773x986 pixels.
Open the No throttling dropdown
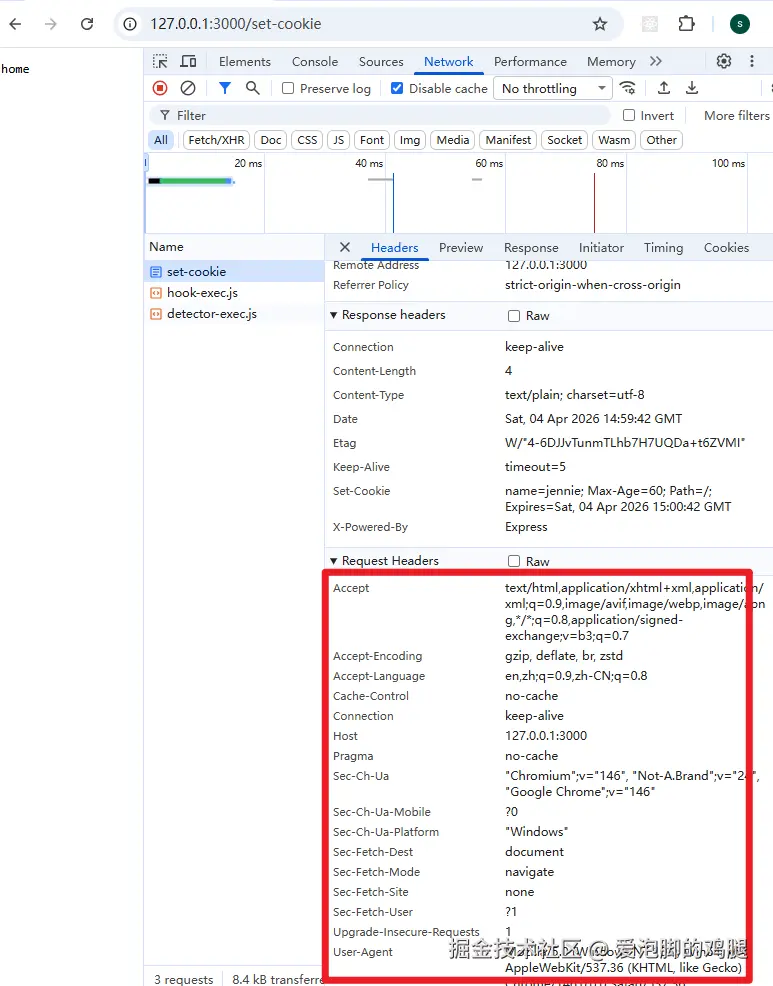tap(553, 89)
